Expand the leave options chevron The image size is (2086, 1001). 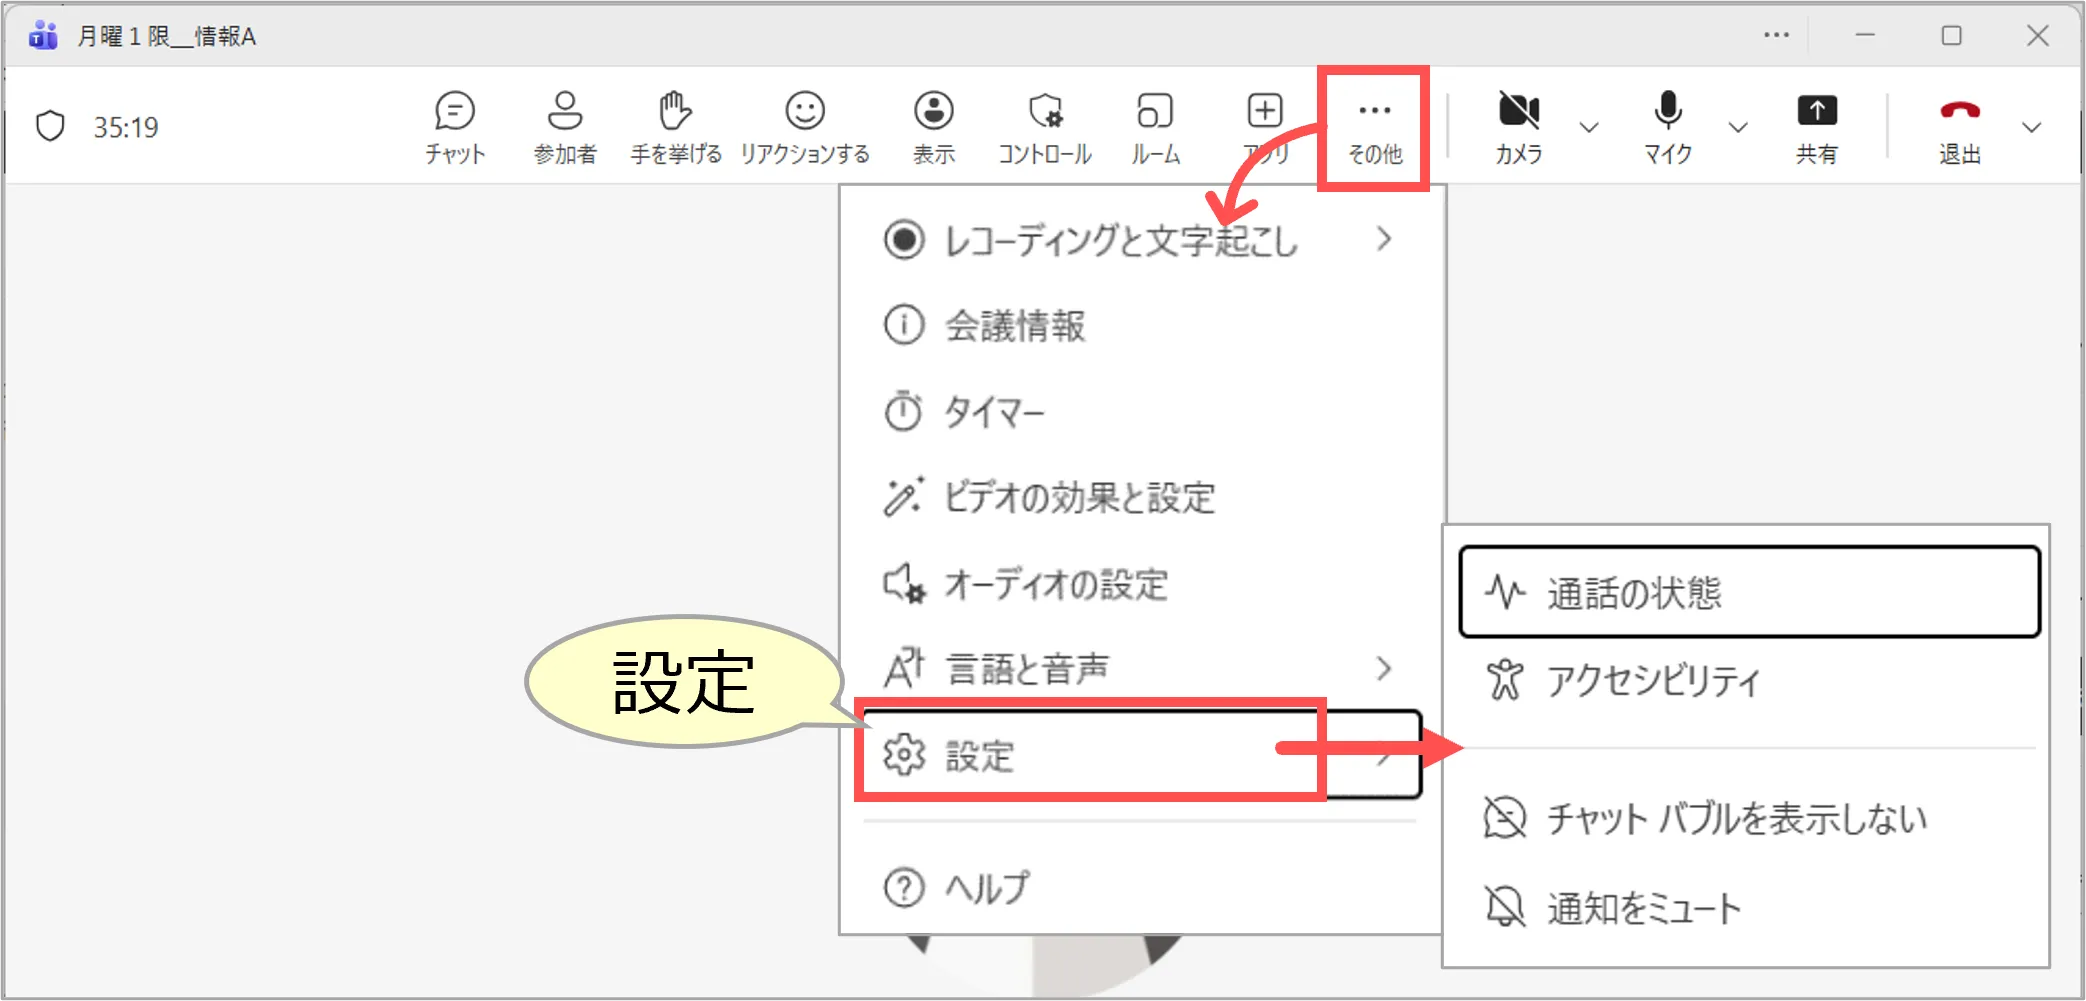(2031, 128)
